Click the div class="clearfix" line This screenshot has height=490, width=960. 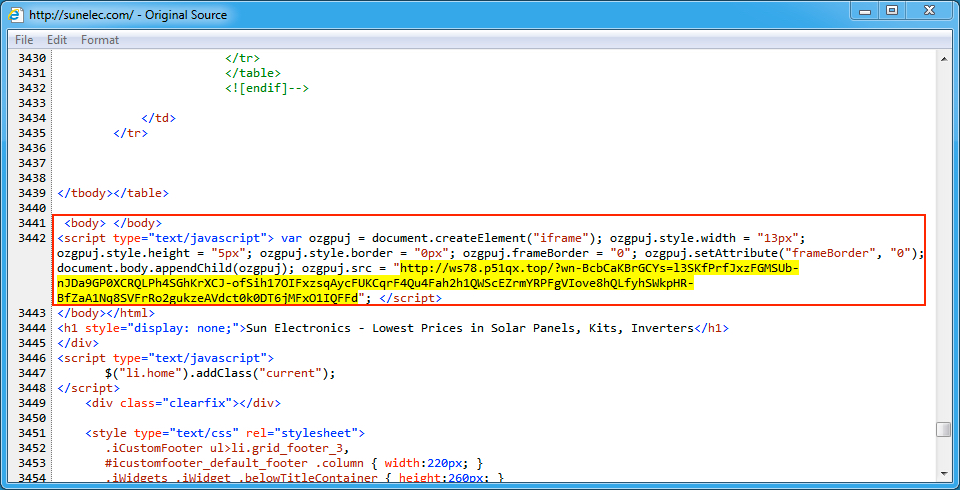182,403
